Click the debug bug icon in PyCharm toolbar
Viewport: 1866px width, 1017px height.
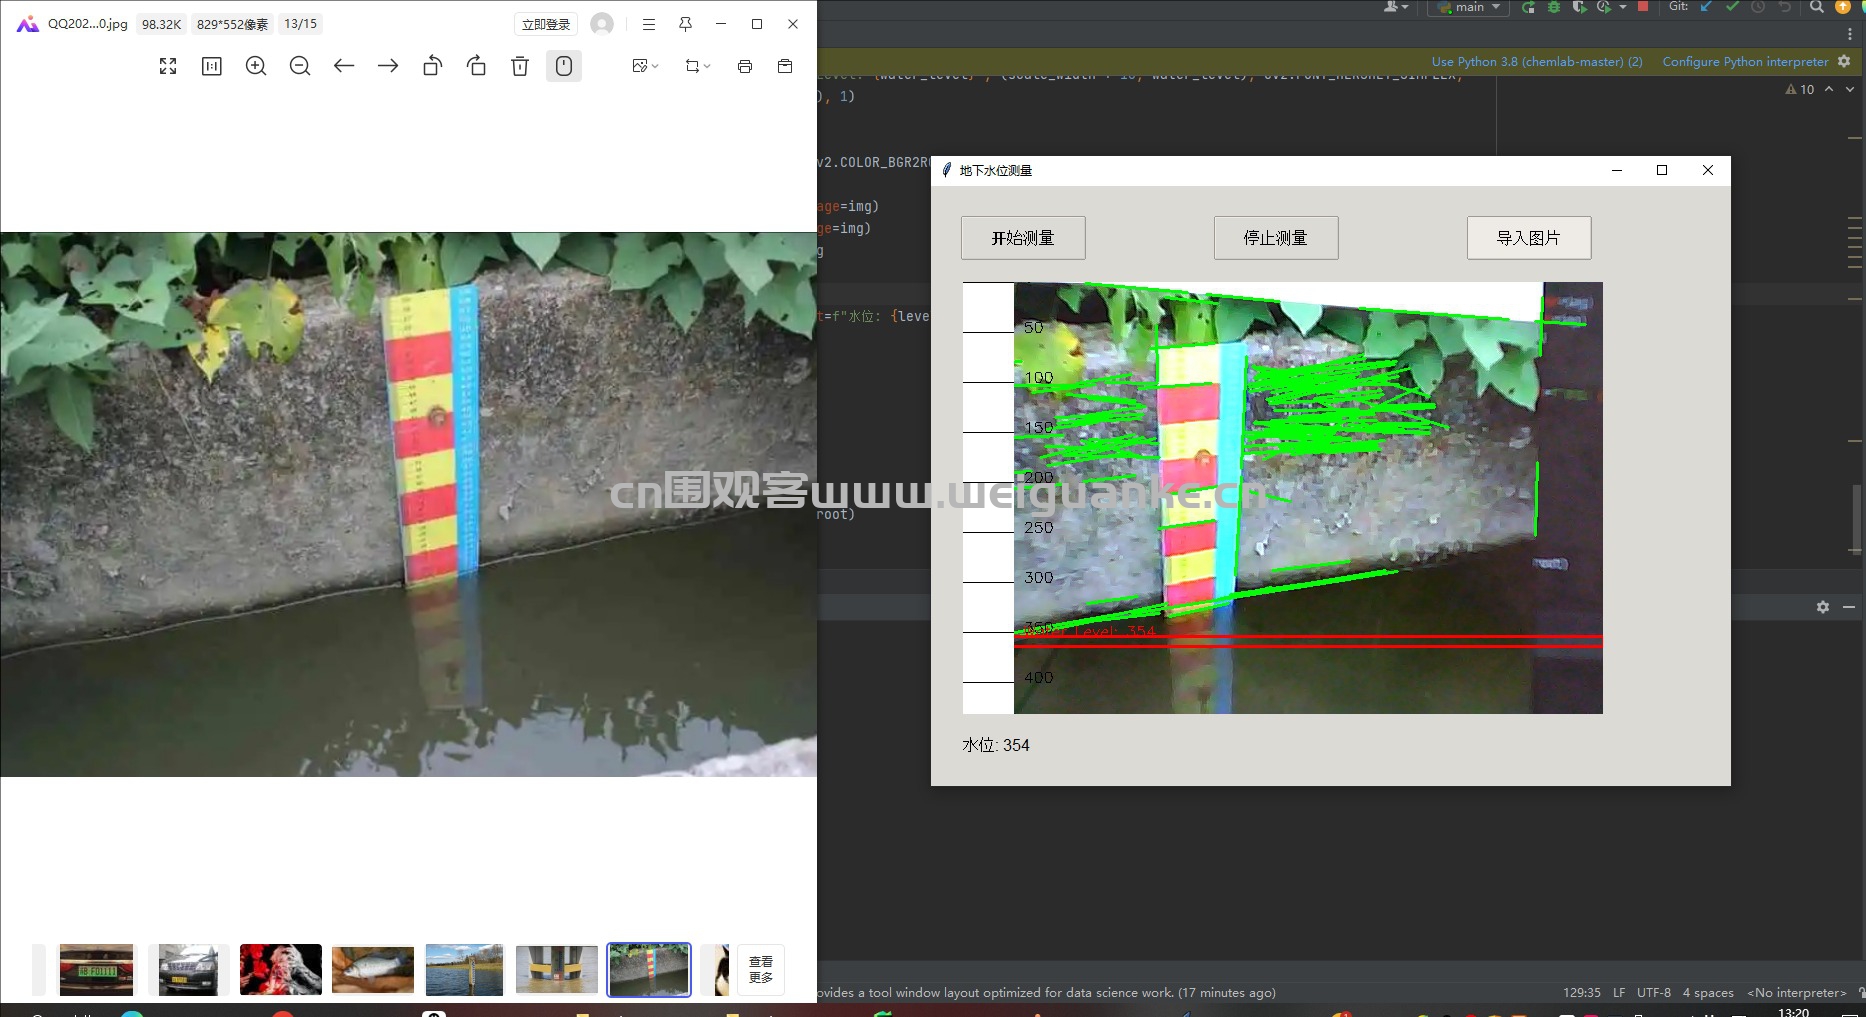[1554, 7]
